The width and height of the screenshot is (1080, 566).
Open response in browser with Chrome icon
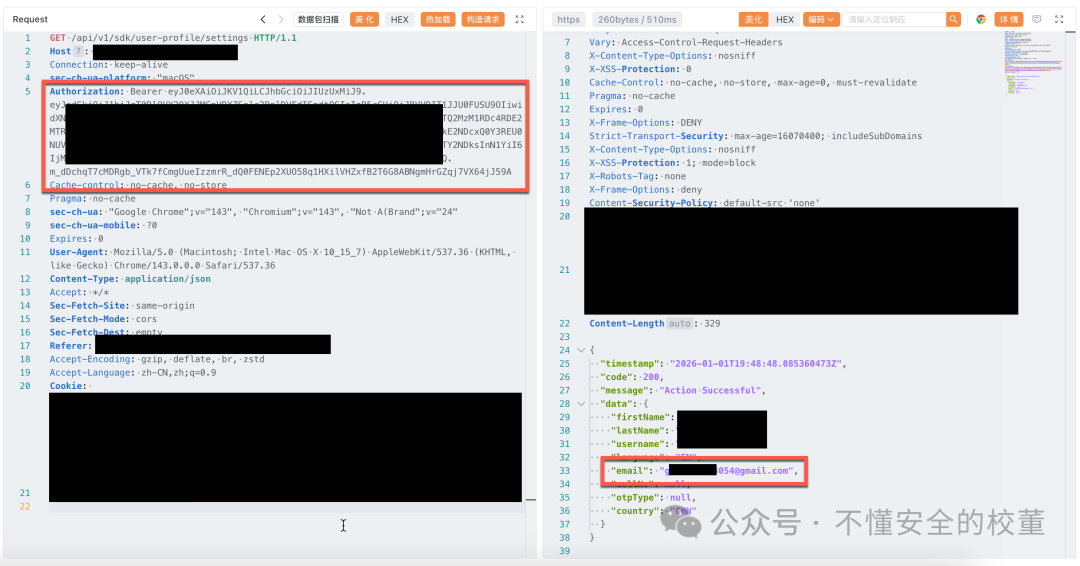coord(981,19)
